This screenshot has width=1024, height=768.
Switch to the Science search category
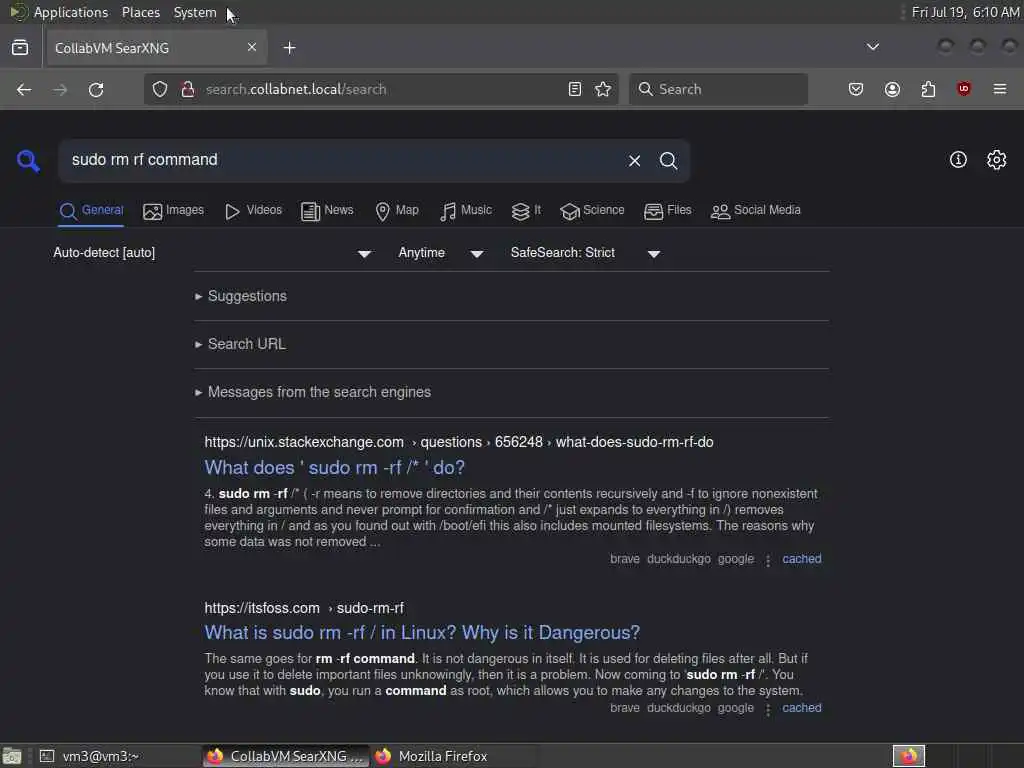[592, 210]
